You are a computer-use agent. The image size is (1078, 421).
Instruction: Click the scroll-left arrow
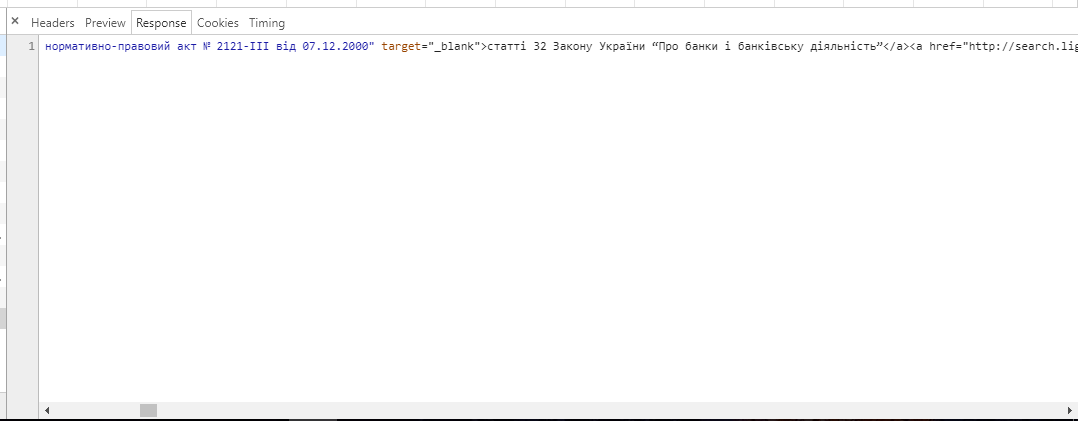[x=47, y=411]
